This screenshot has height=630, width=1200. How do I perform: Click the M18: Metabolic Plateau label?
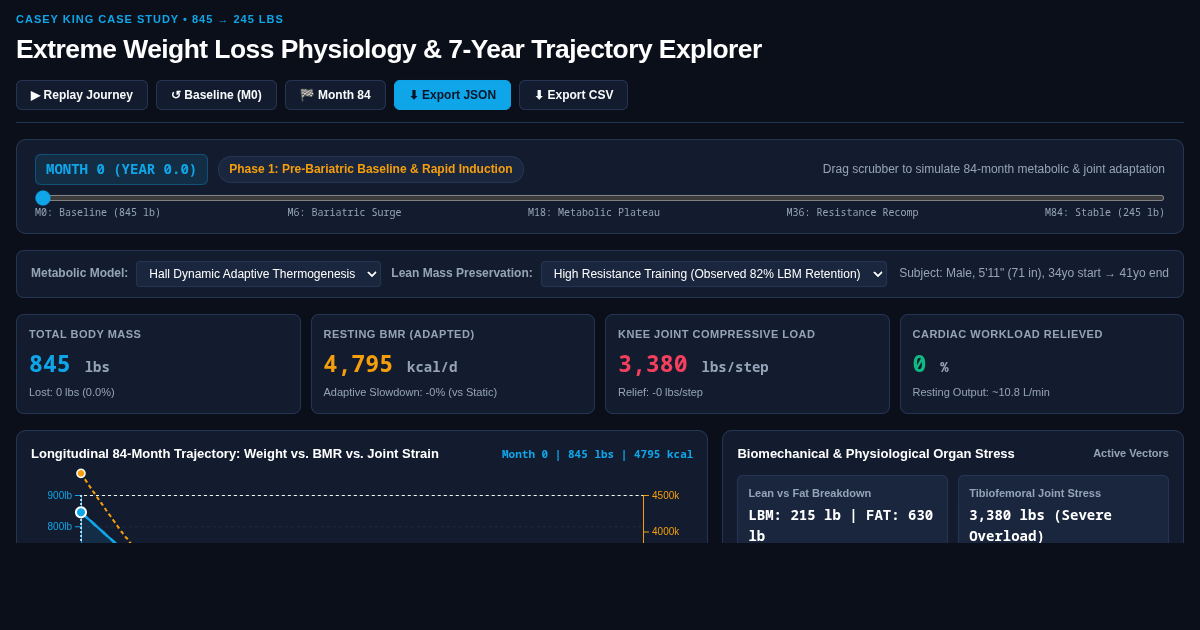point(594,213)
